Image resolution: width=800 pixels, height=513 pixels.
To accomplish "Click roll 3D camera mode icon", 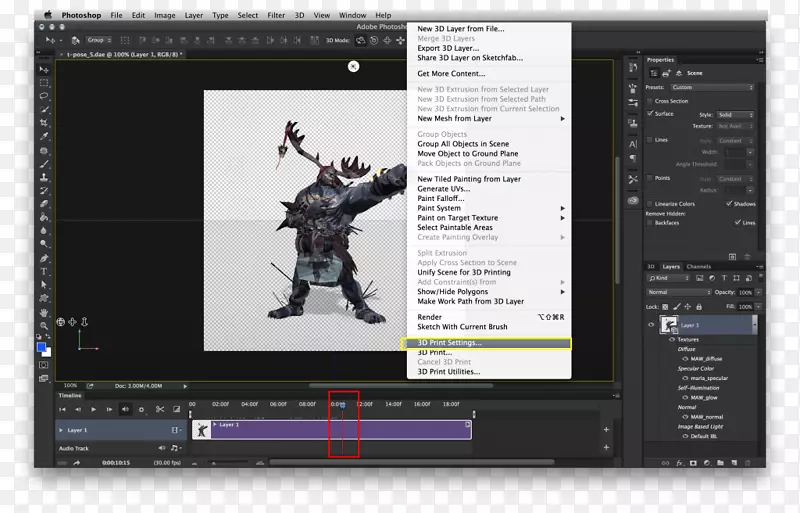I will click(374, 40).
